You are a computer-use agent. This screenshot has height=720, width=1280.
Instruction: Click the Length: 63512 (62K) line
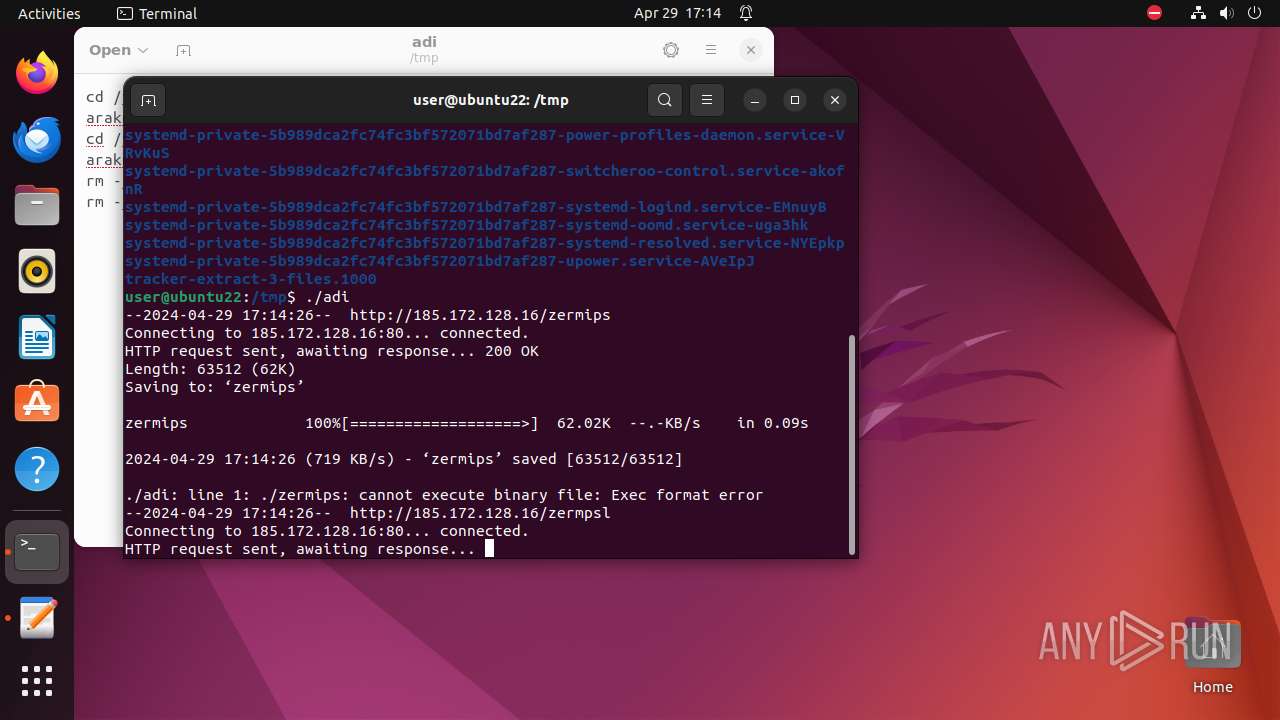click(x=210, y=369)
